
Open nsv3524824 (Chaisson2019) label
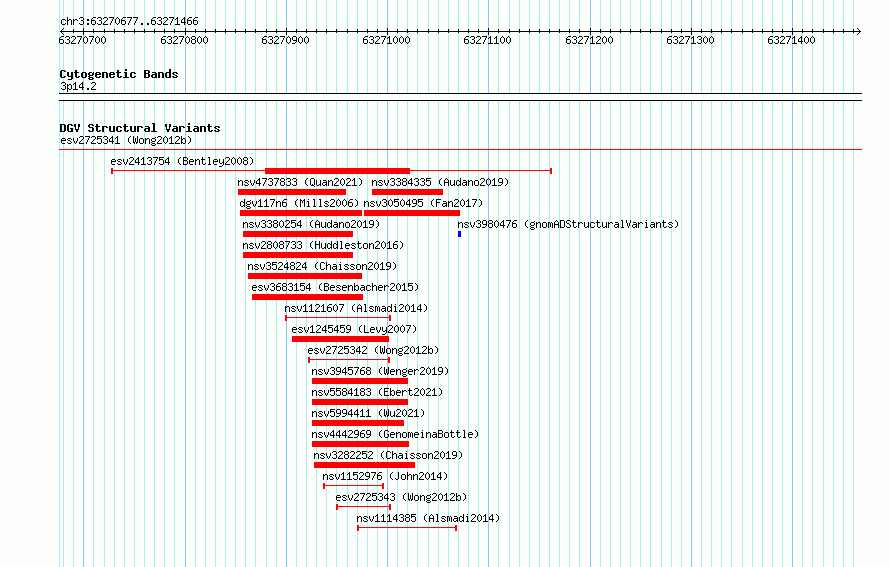pos(322,266)
